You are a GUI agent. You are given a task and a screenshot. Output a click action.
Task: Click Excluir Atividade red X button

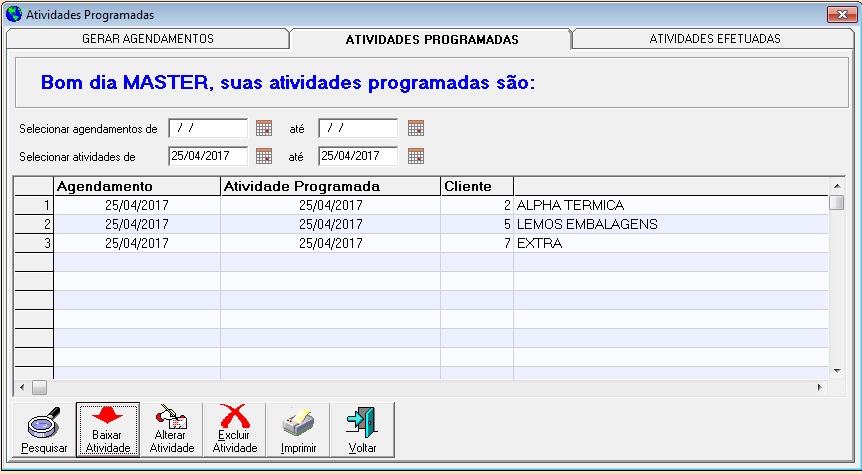pyautogui.click(x=235, y=430)
